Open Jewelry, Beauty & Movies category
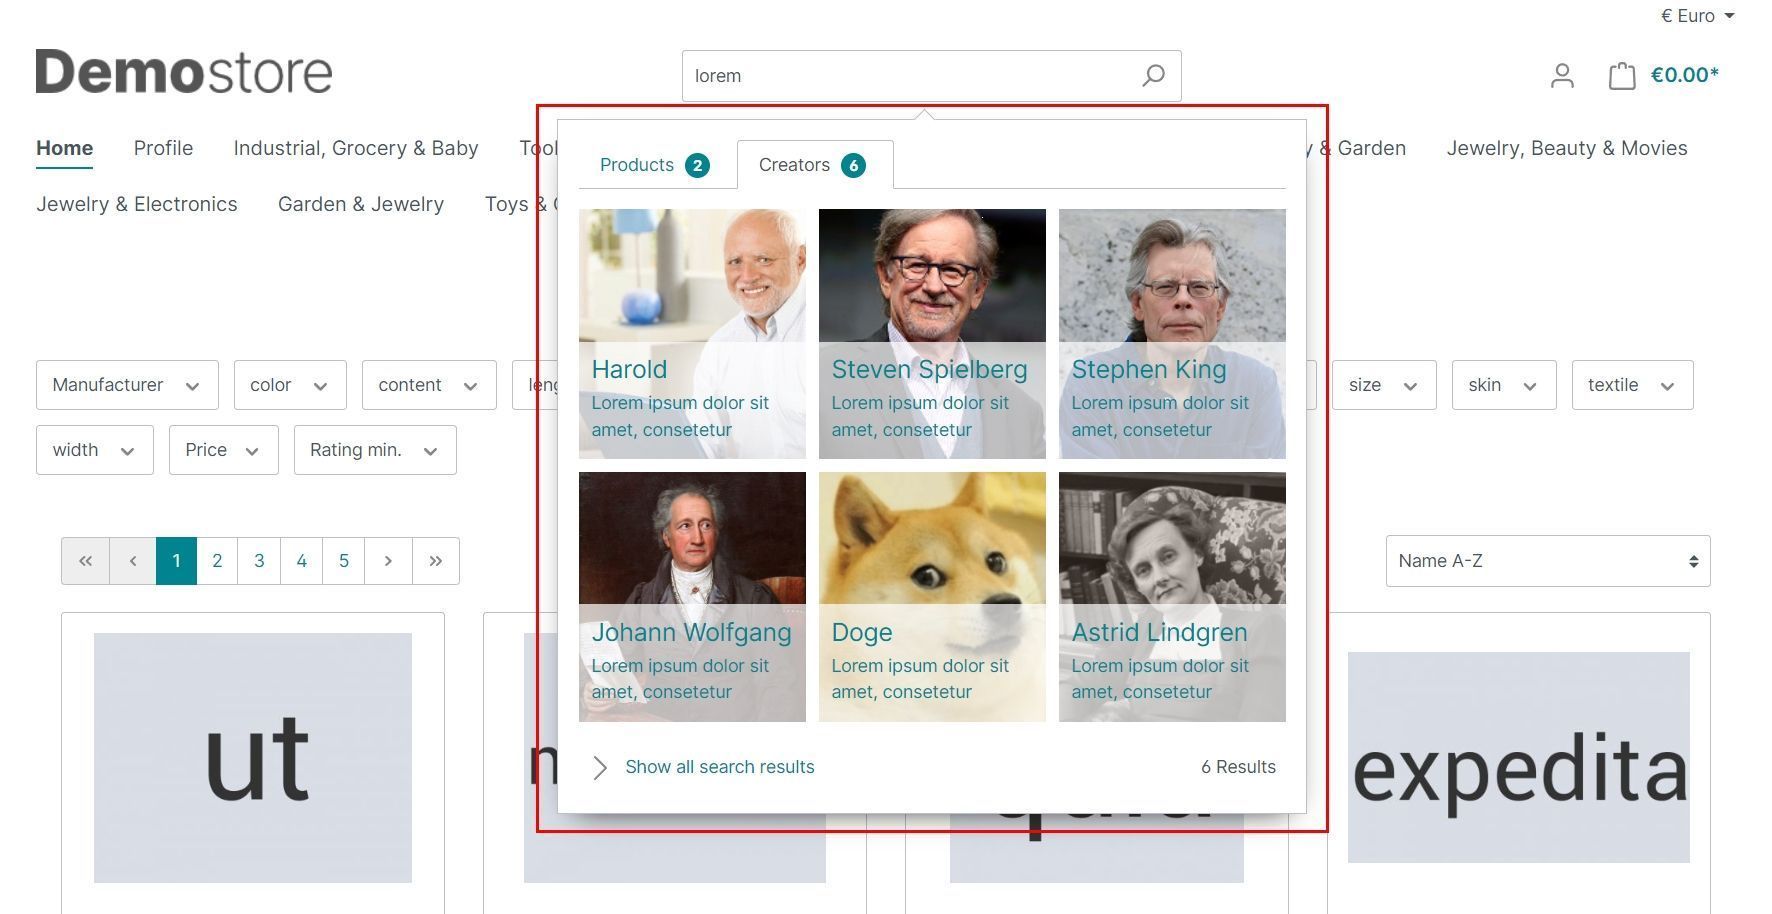The height and width of the screenshot is (914, 1772). (1567, 148)
